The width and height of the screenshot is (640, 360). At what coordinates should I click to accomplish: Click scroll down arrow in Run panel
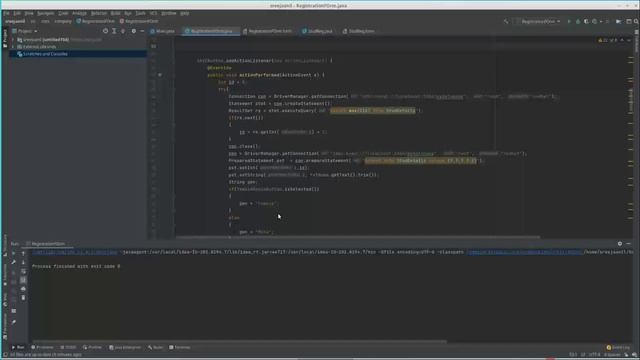[x=23, y=262]
